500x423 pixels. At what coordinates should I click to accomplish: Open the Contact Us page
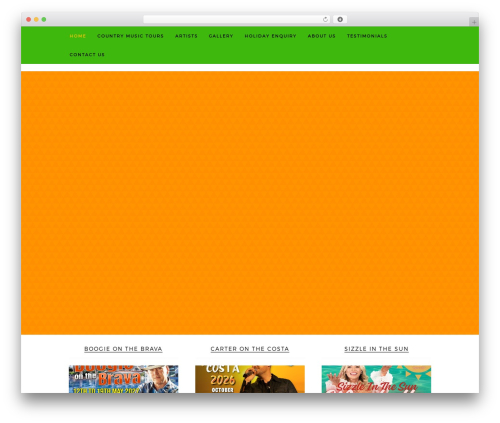87,55
